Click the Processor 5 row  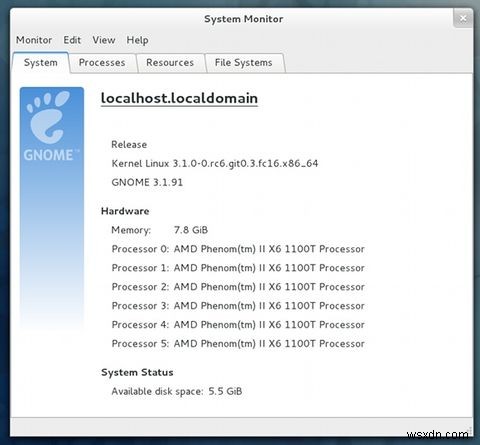tap(238, 344)
